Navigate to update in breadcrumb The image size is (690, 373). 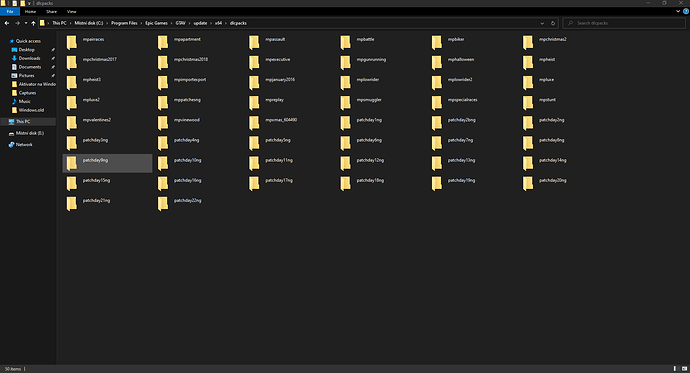pos(200,23)
